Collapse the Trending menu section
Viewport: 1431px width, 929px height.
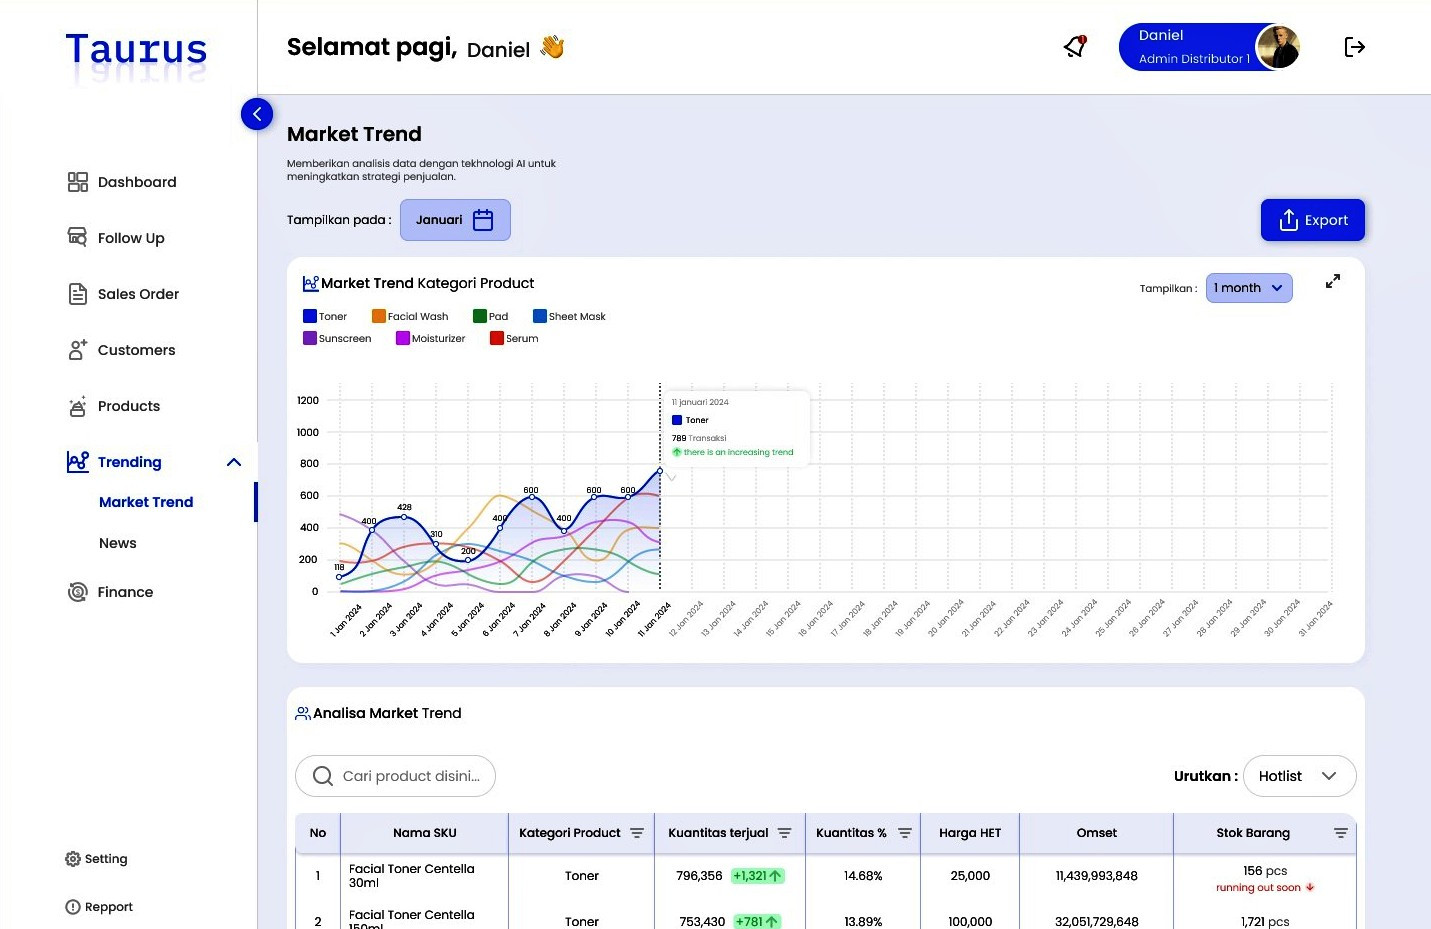click(234, 462)
